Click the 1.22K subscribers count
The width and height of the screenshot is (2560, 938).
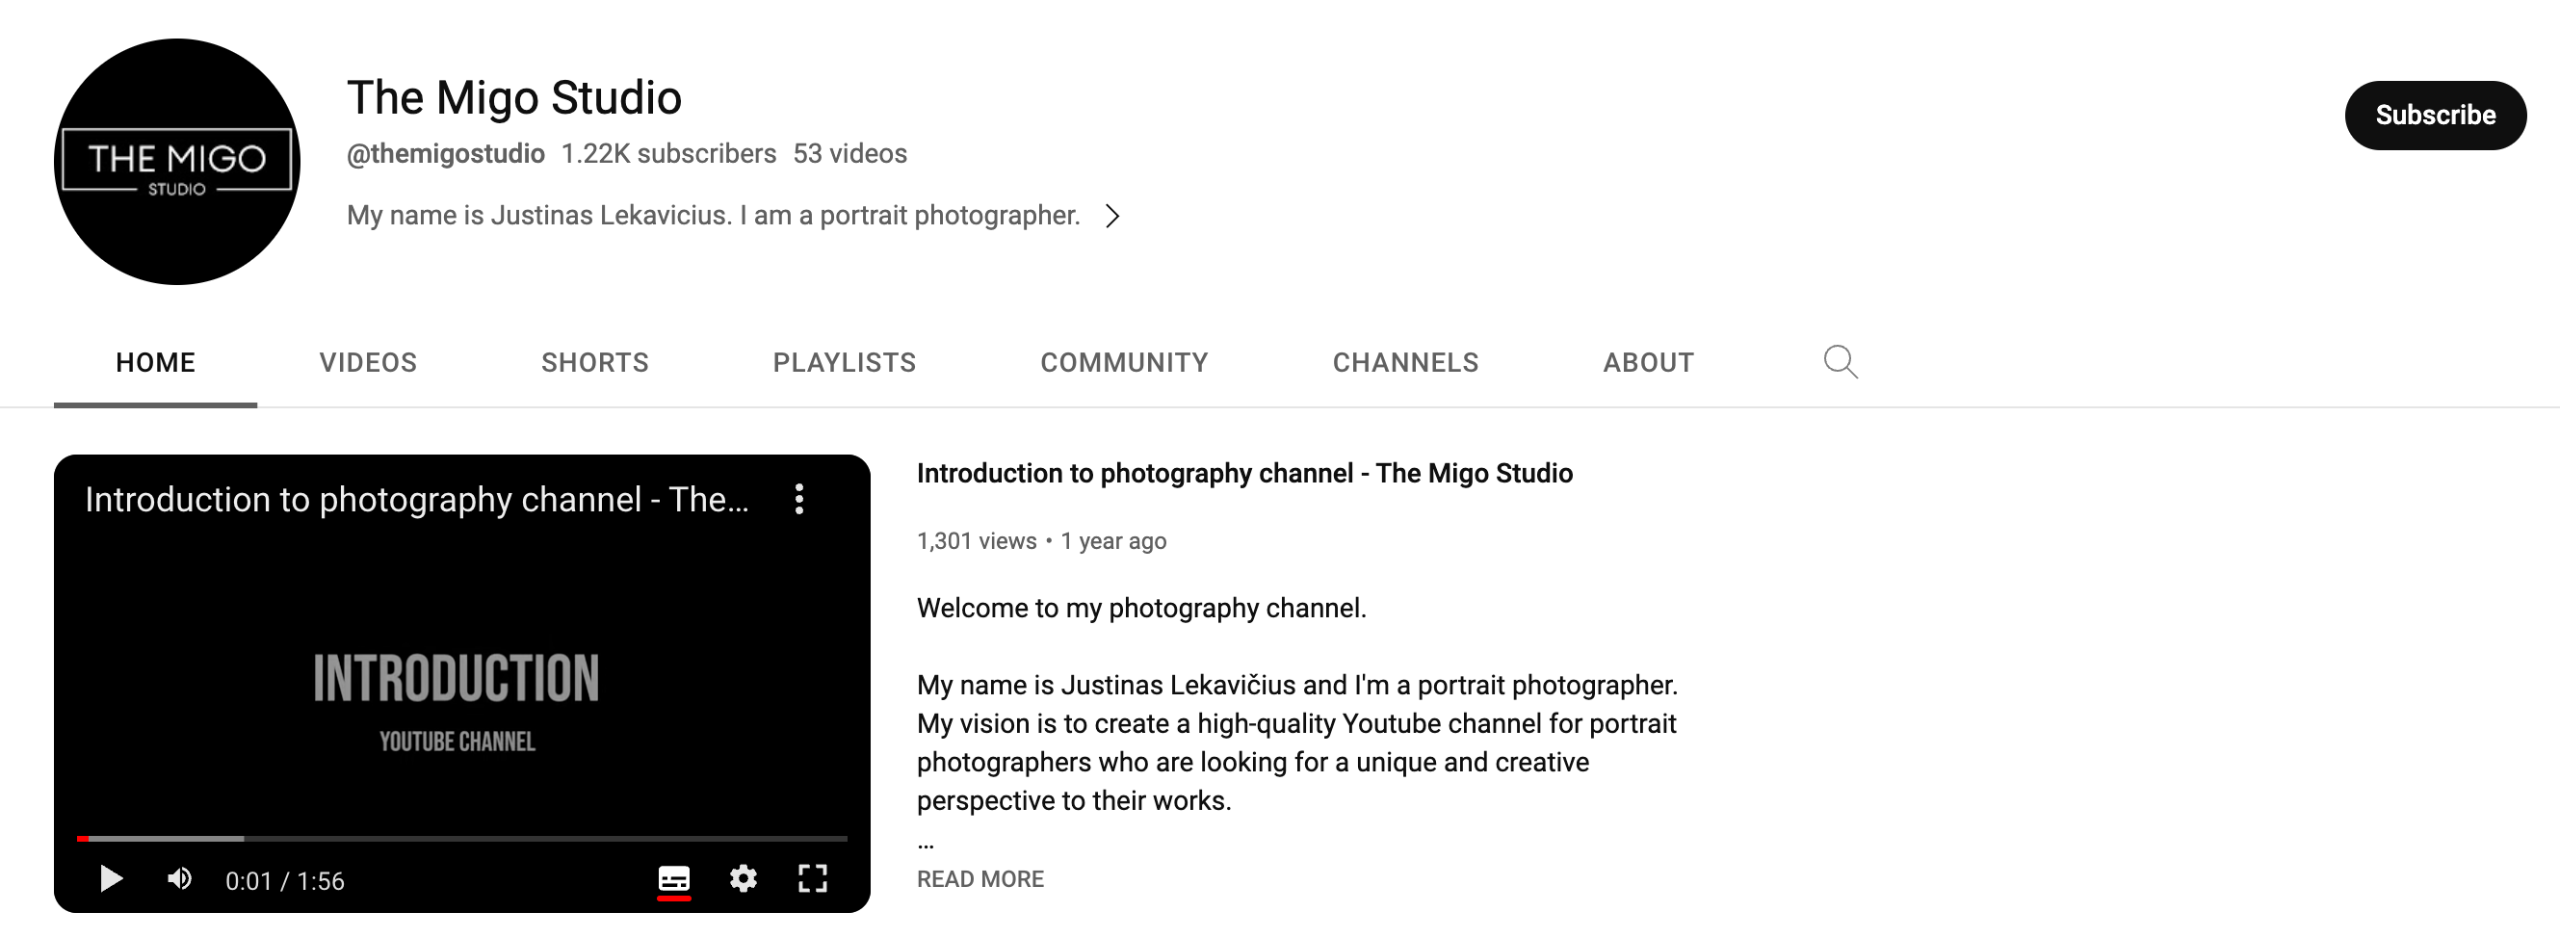tap(668, 153)
